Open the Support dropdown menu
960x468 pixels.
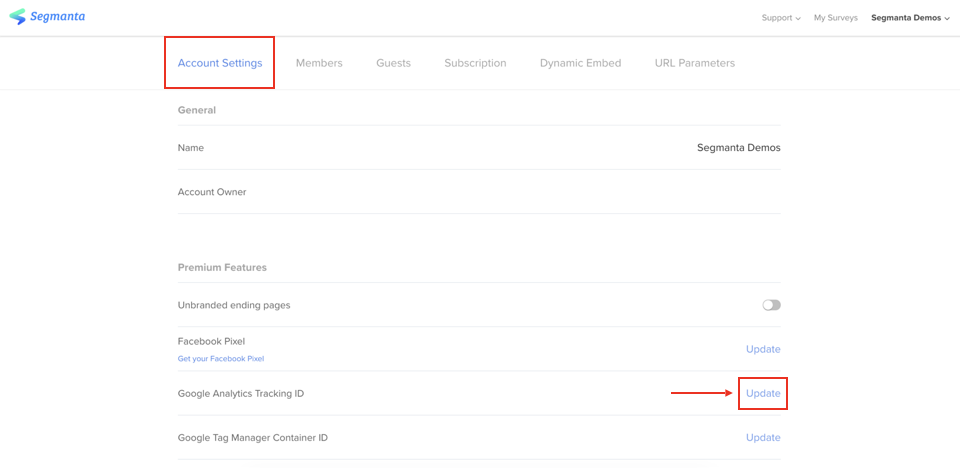(781, 18)
